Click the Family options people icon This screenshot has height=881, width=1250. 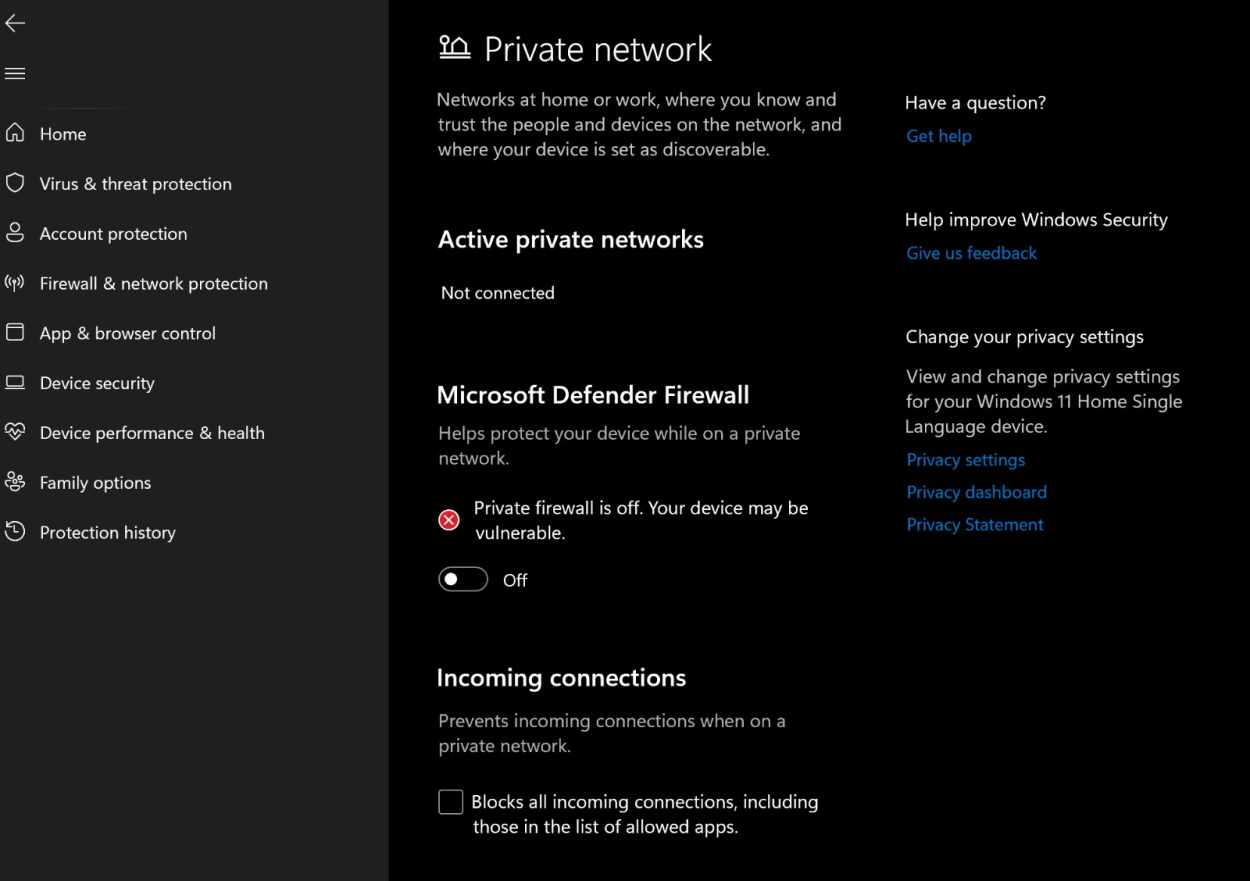[x=15, y=482]
